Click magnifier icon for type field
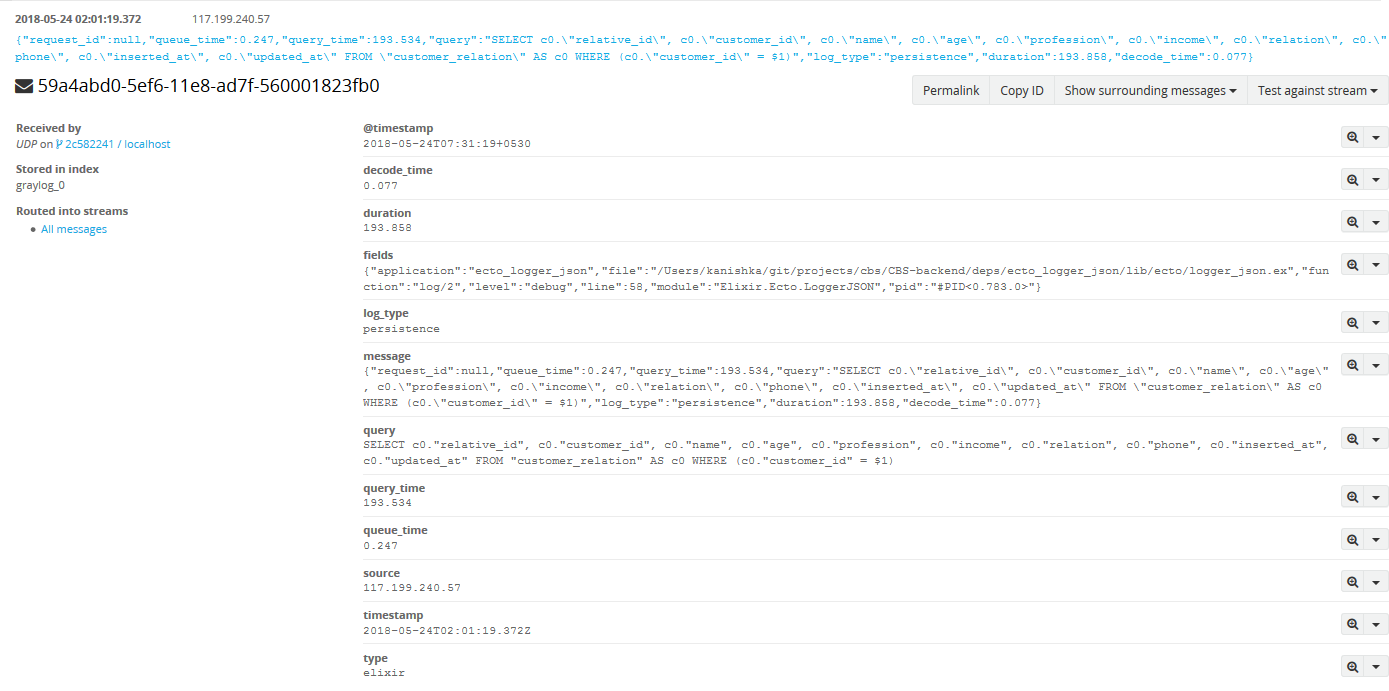This screenshot has width=1389, height=691. tap(1352, 667)
